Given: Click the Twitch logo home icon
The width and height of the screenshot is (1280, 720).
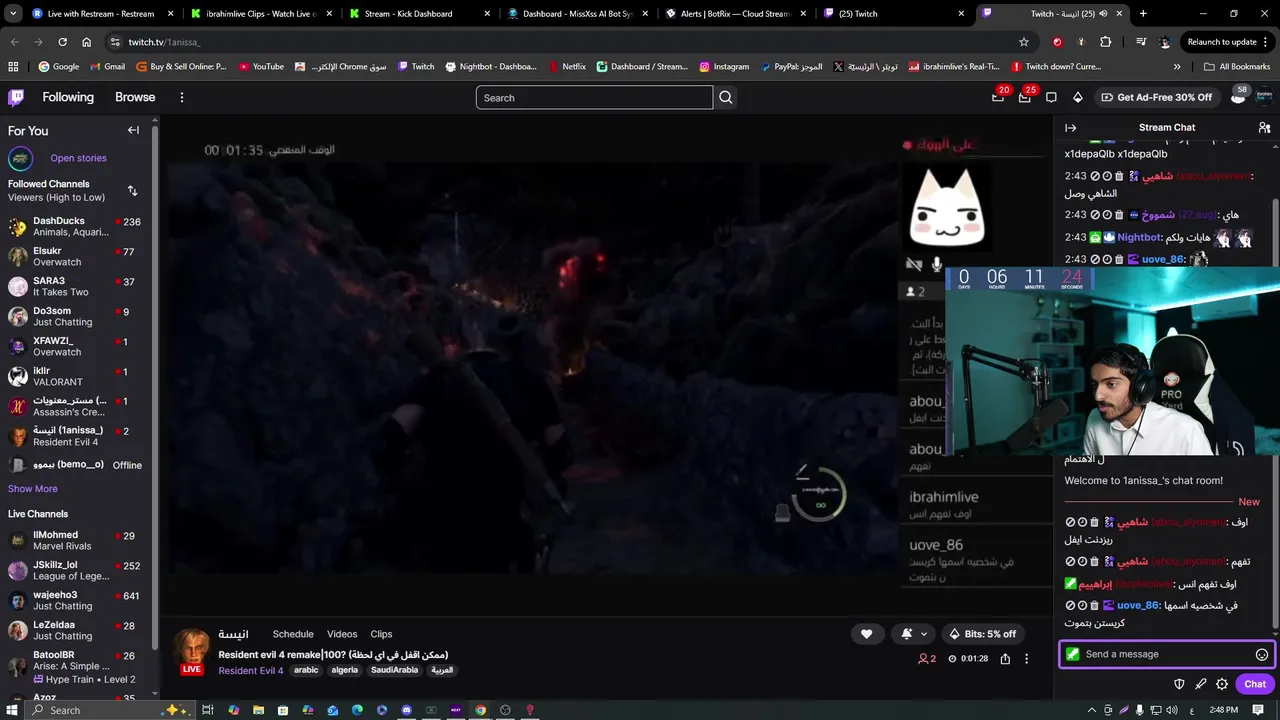Looking at the screenshot, I should tap(16, 97).
